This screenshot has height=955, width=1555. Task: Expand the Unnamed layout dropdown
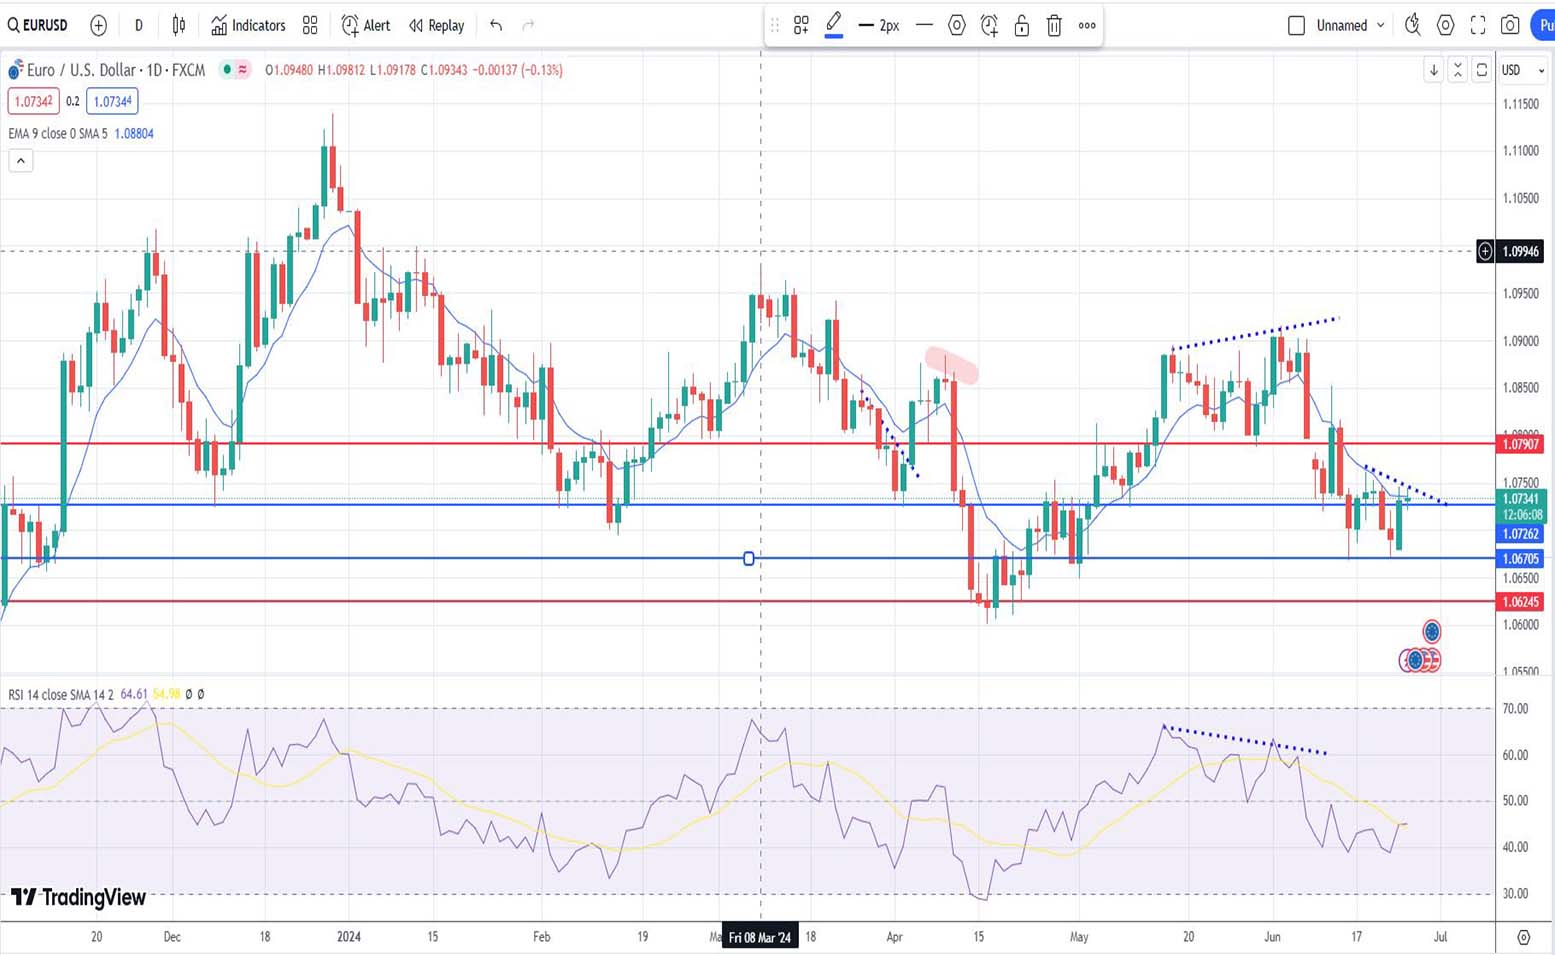[x=1381, y=25]
